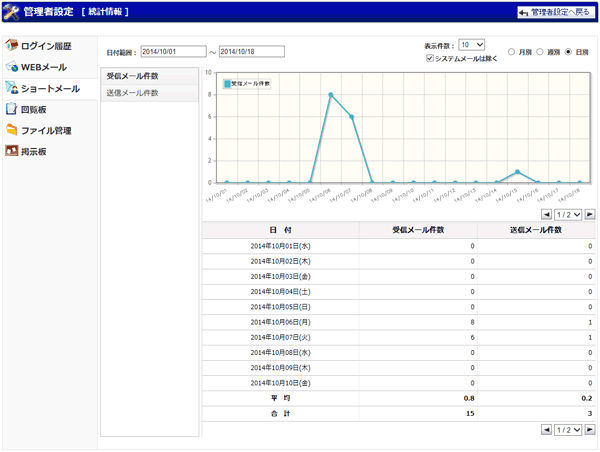The height and width of the screenshot is (452, 600).
Task: Click the short mail icon
Action: tap(11, 88)
